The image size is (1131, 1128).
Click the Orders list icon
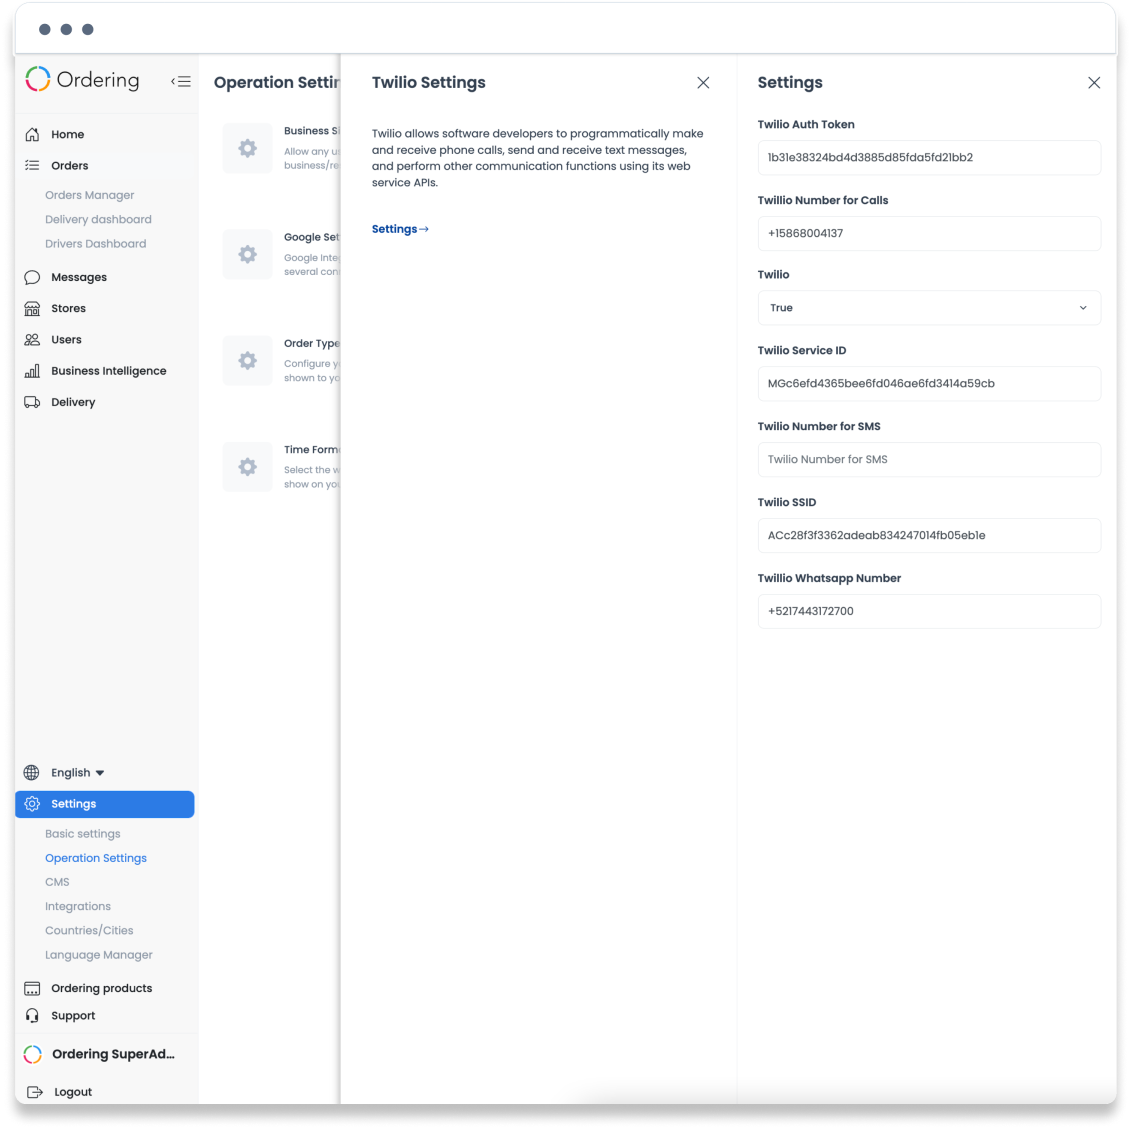coord(32,165)
